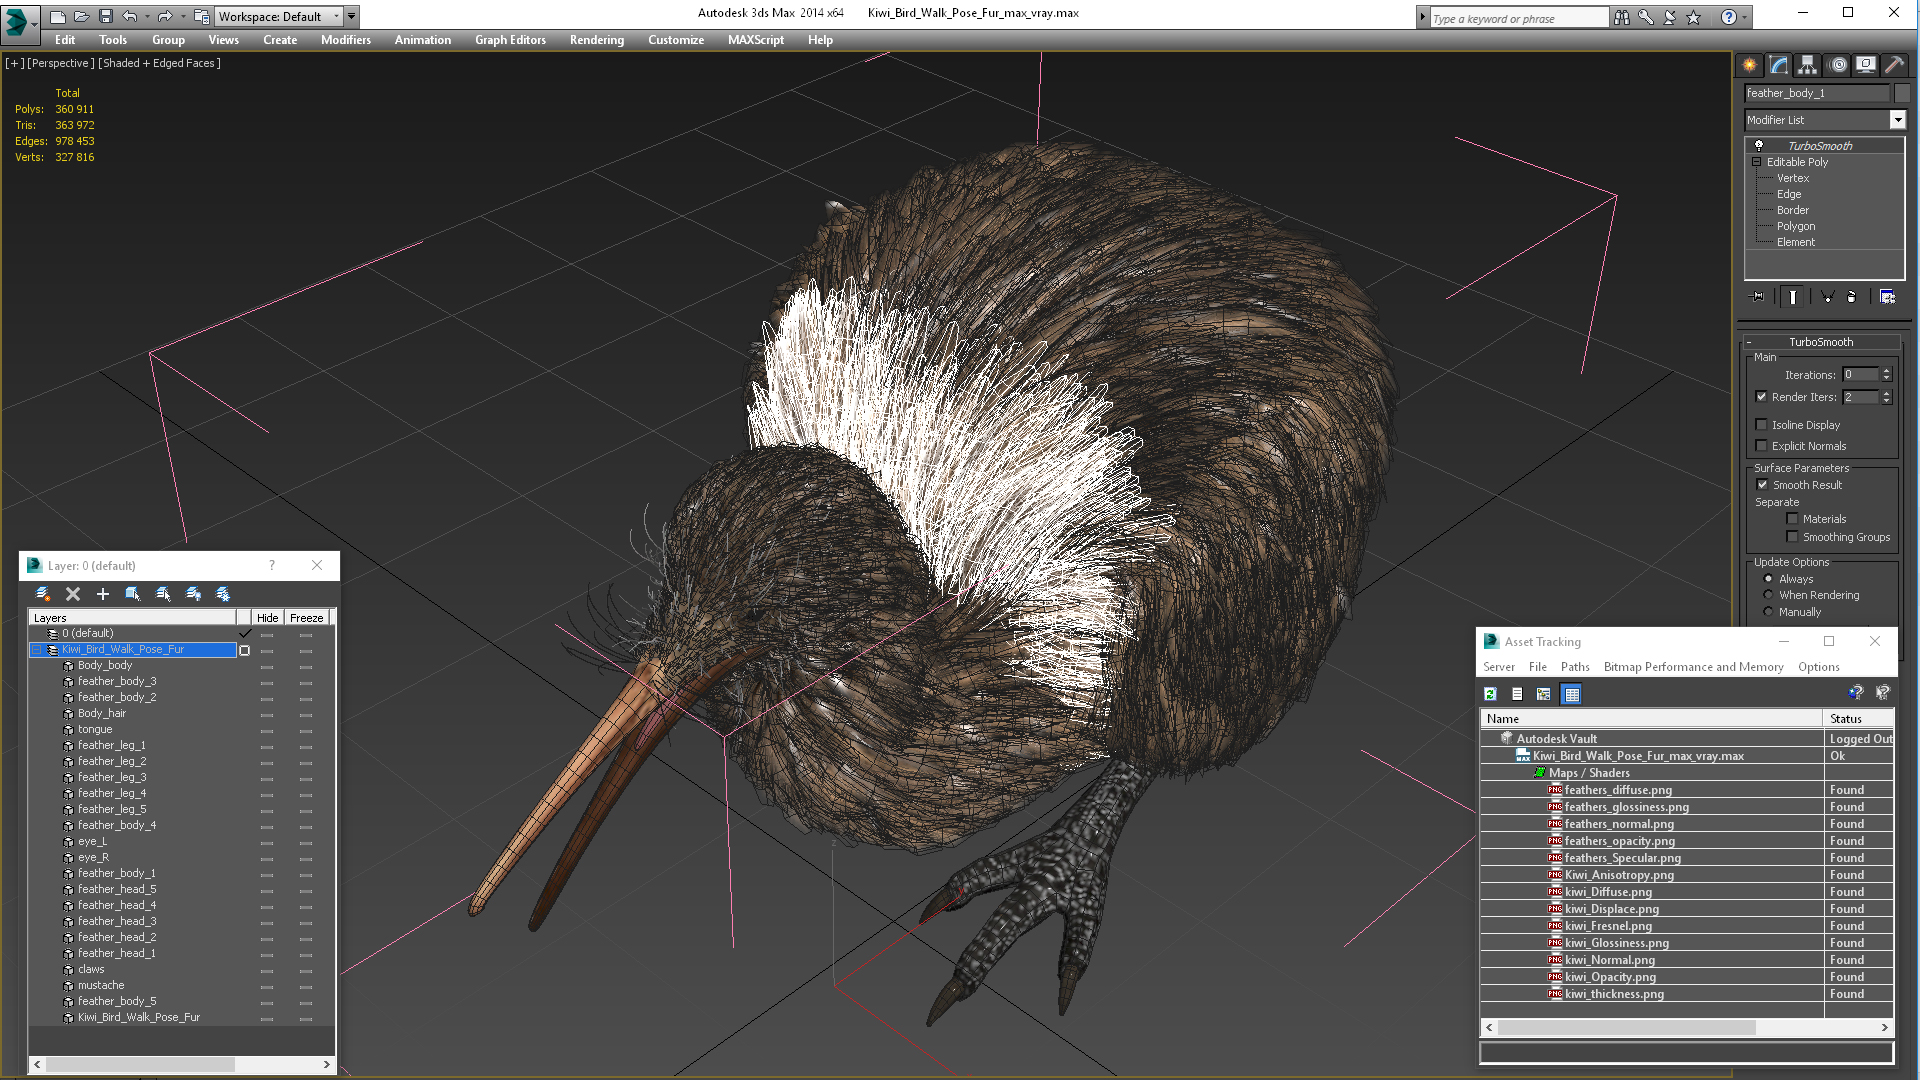Uncheck Smooth Result checkbox
Image resolution: width=1920 pixels, height=1080 pixels.
point(1762,485)
